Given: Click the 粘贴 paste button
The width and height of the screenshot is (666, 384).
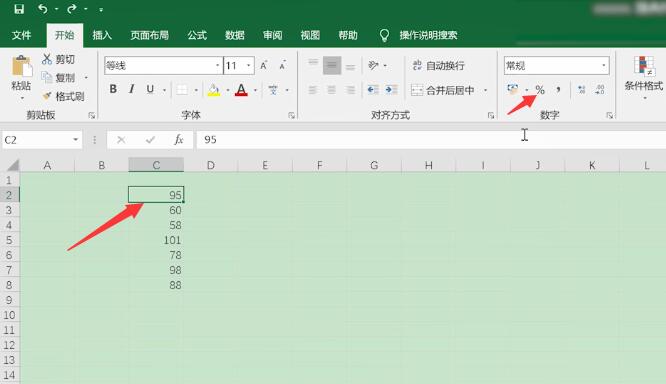Looking at the screenshot, I should 21,73.
